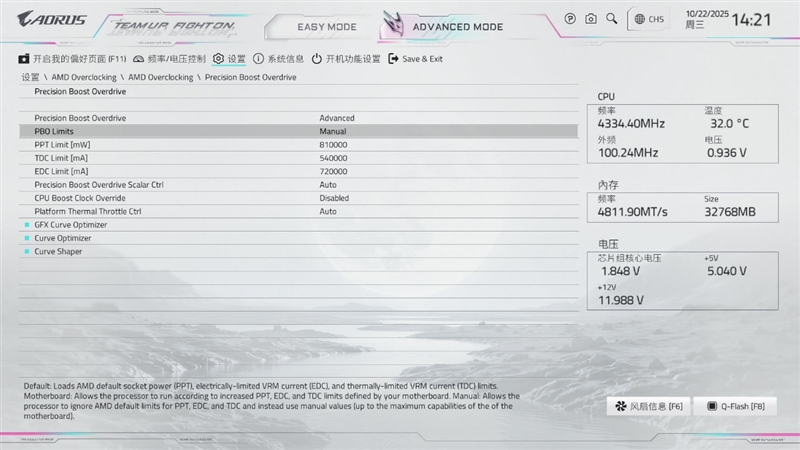Select CPU Boost Clock Override label
800x450 pixels.
pyautogui.click(x=80, y=198)
